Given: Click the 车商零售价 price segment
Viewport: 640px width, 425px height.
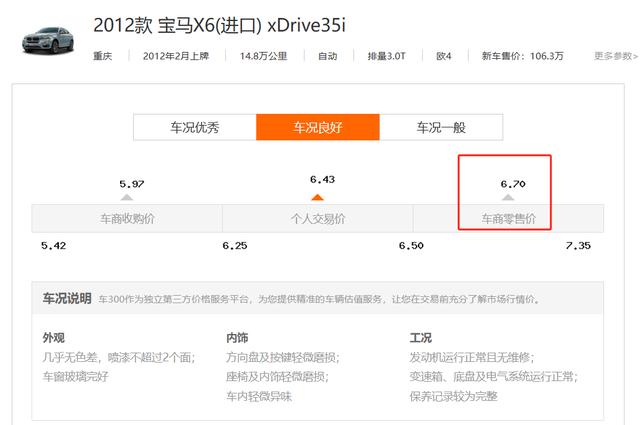Looking at the screenshot, I should point(508,218).
